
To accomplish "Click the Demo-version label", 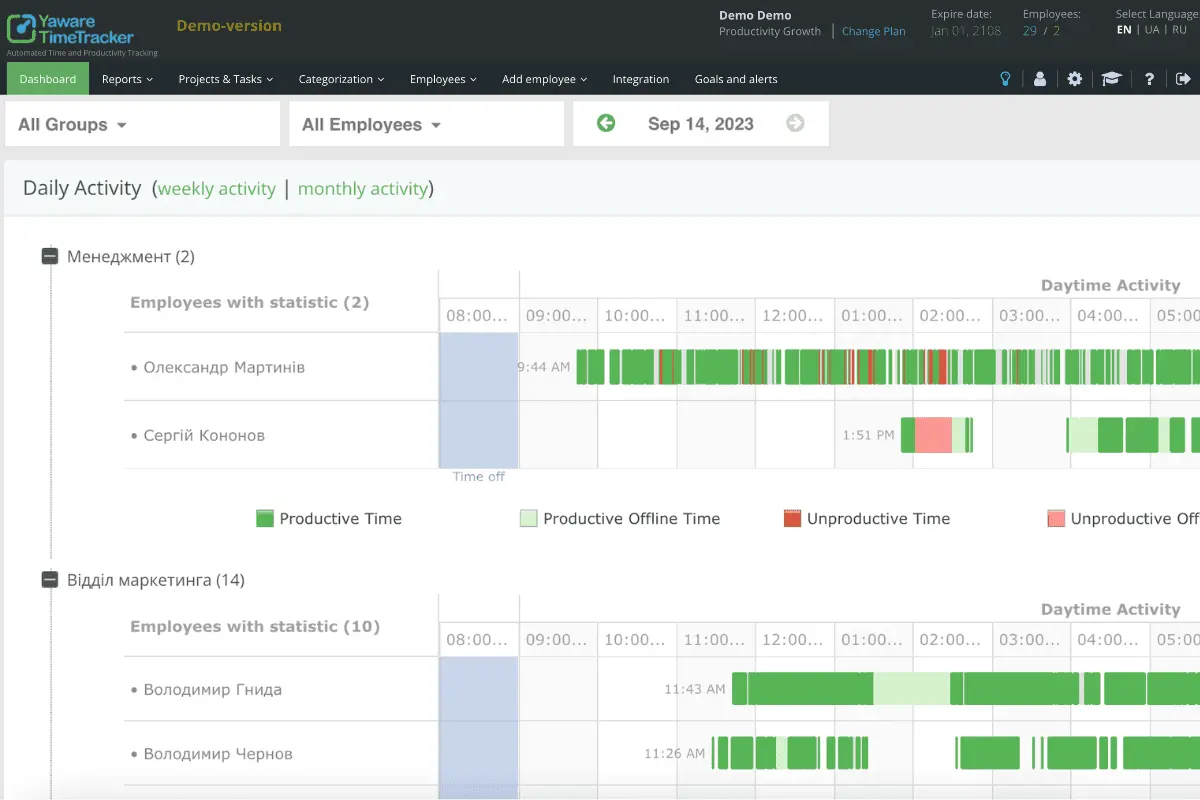I will [229, 26].
